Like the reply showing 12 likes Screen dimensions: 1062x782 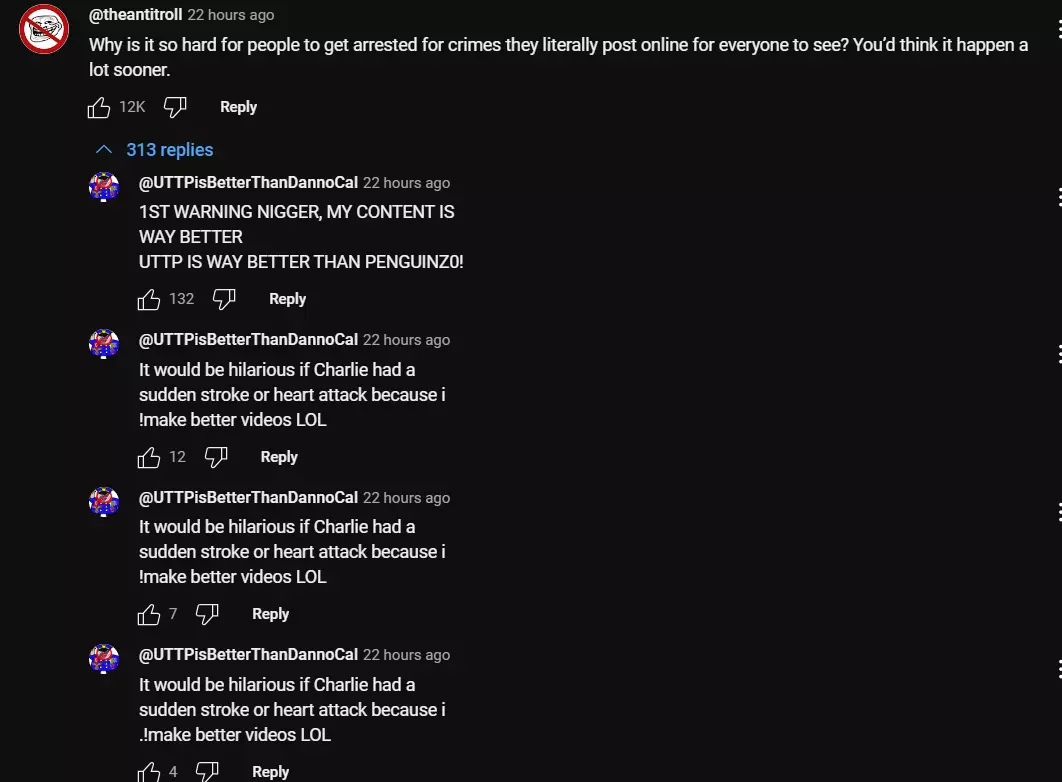point(149,457)
